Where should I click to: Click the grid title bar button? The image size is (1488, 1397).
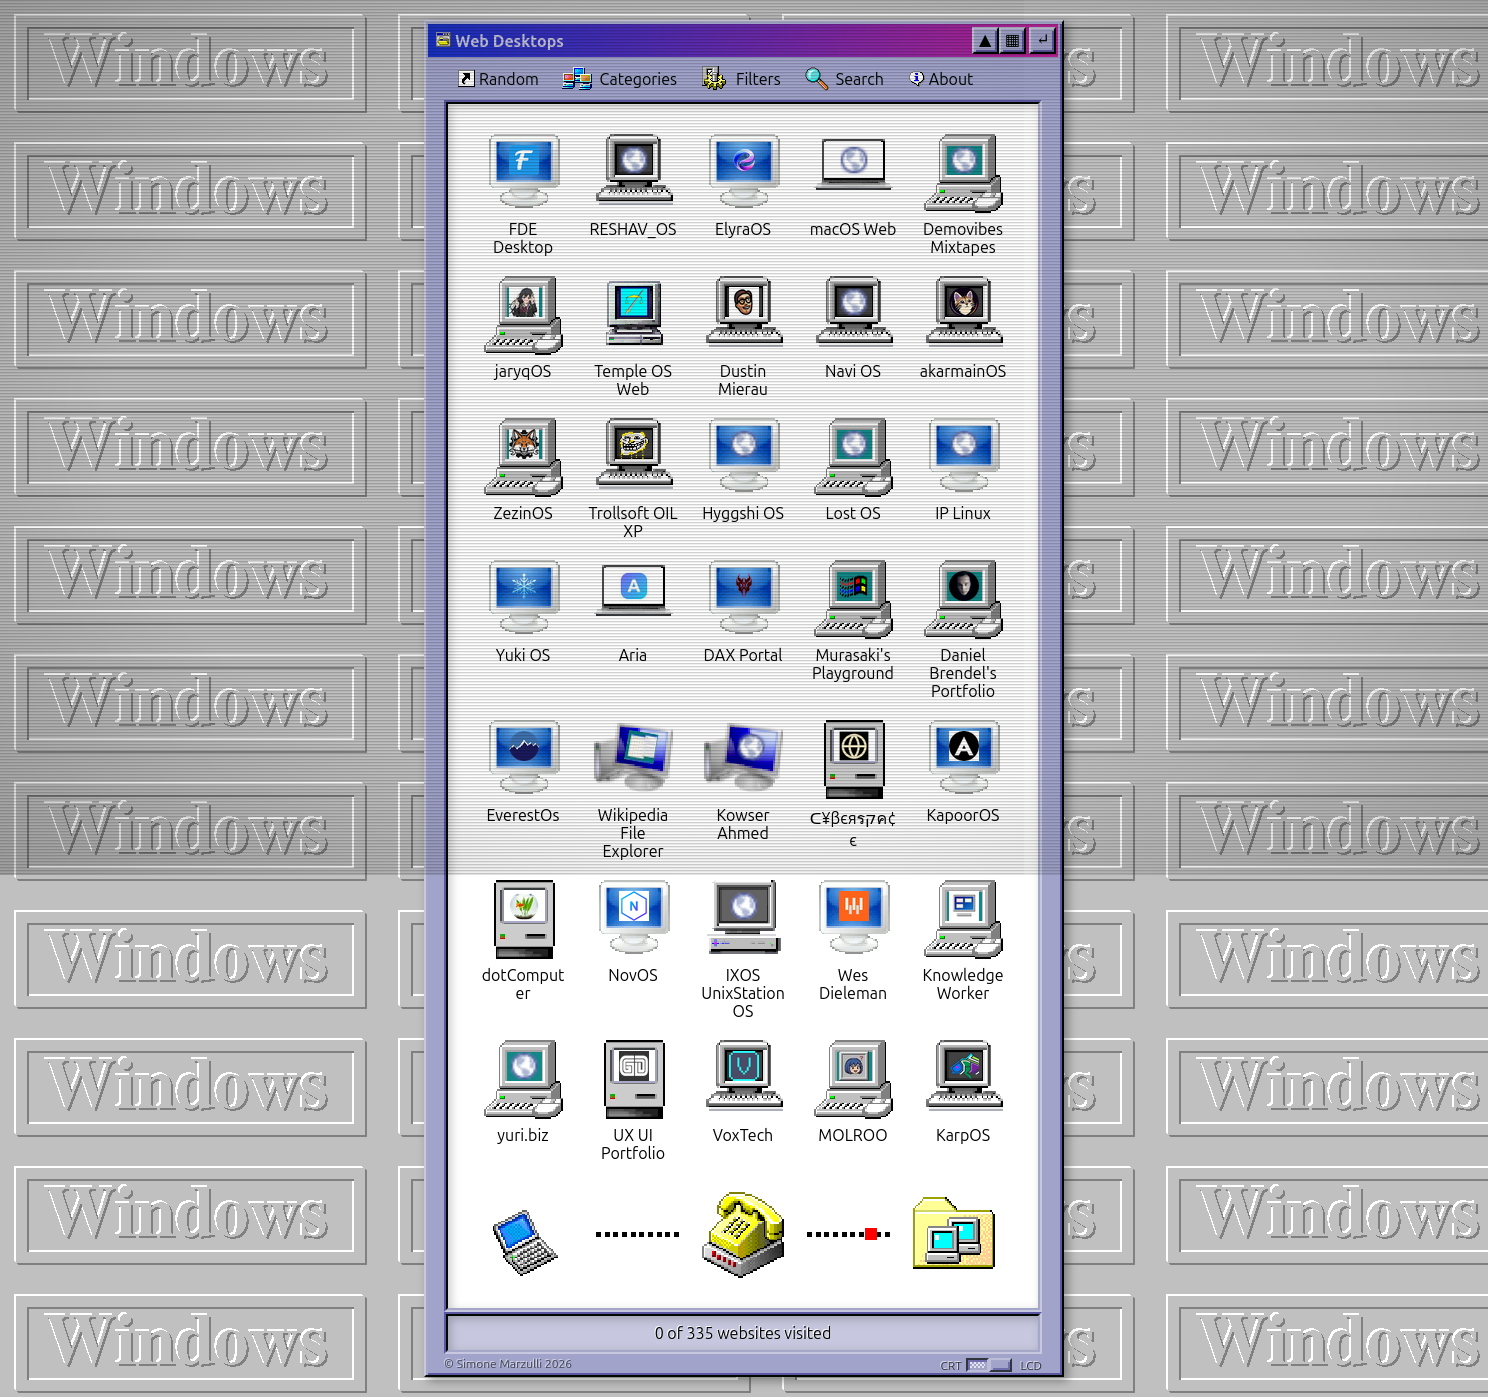pos(1013,41)
